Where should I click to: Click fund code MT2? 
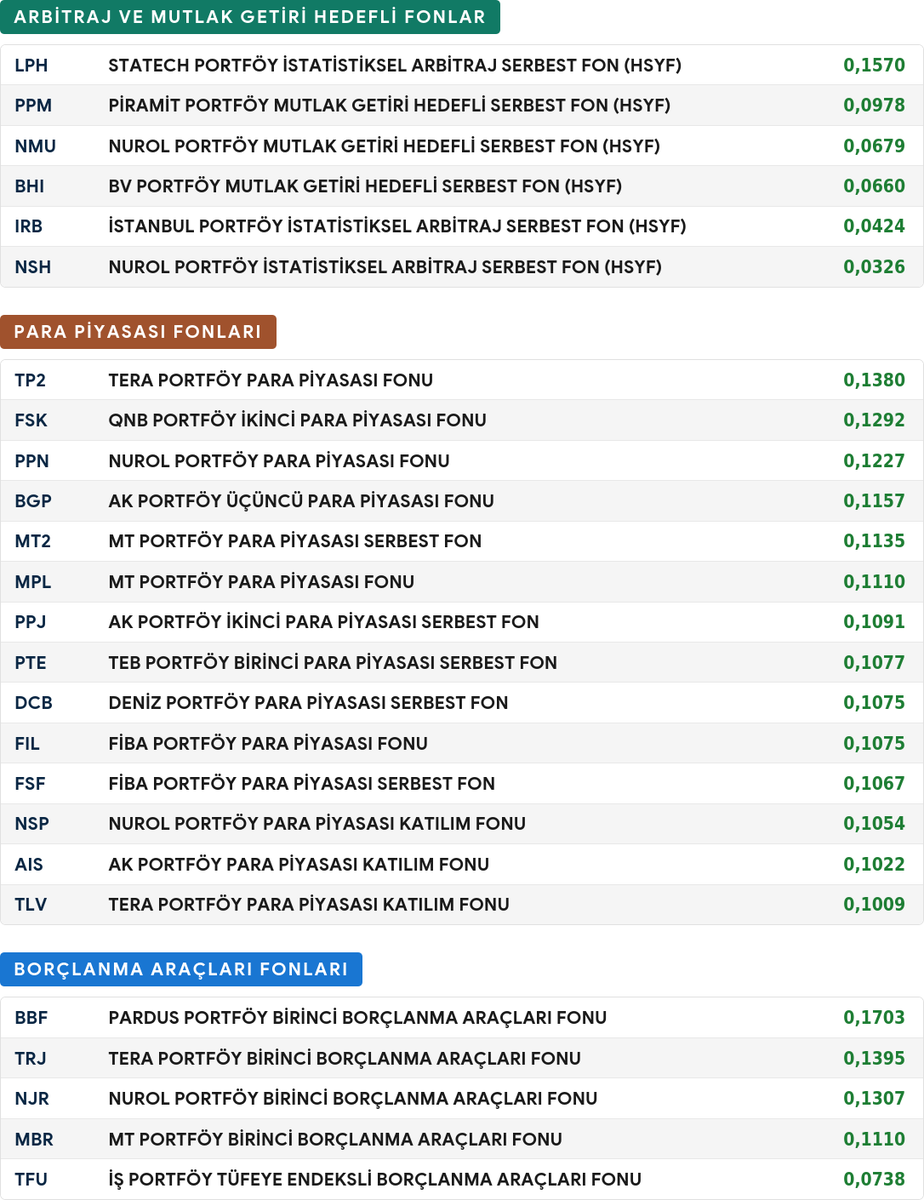33,541
